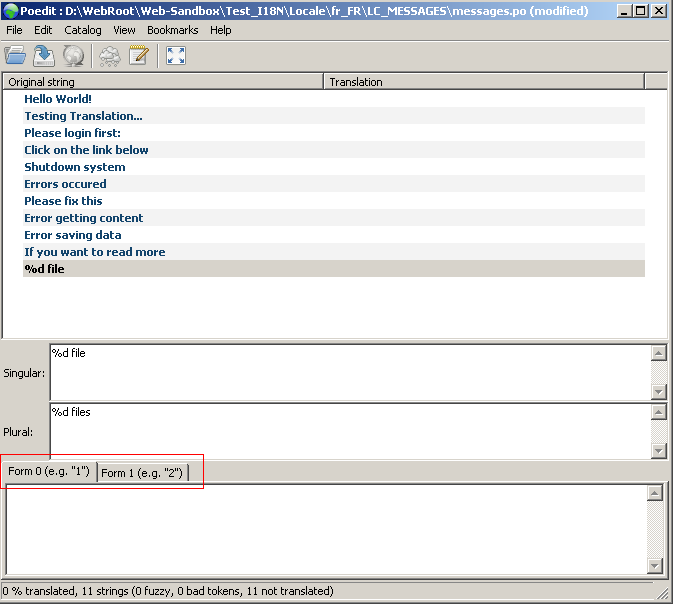Click the Open catalog folder icon
Viewport: 673px width, 605px height.
tap(16, 56)
